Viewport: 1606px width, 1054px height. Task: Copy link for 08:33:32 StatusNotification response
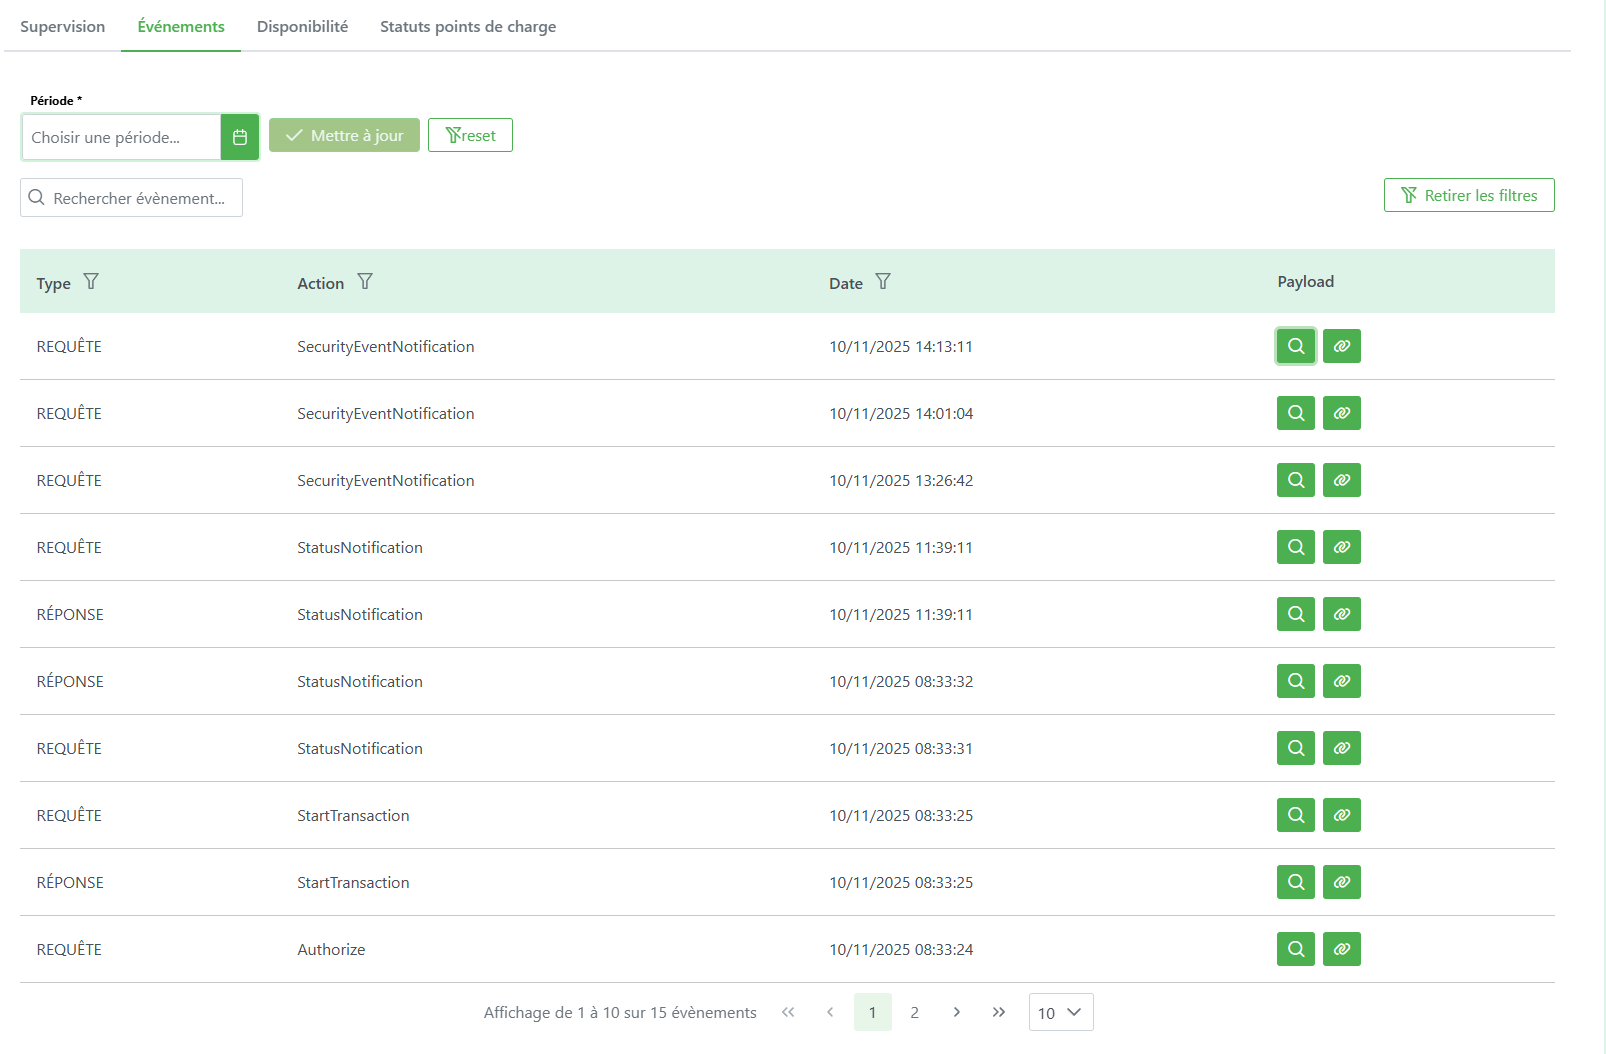click(x=1341, y=681)
